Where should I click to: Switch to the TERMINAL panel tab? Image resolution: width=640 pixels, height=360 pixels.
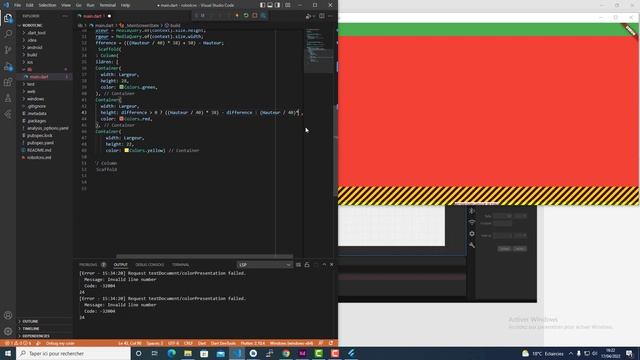coord(180,265)
